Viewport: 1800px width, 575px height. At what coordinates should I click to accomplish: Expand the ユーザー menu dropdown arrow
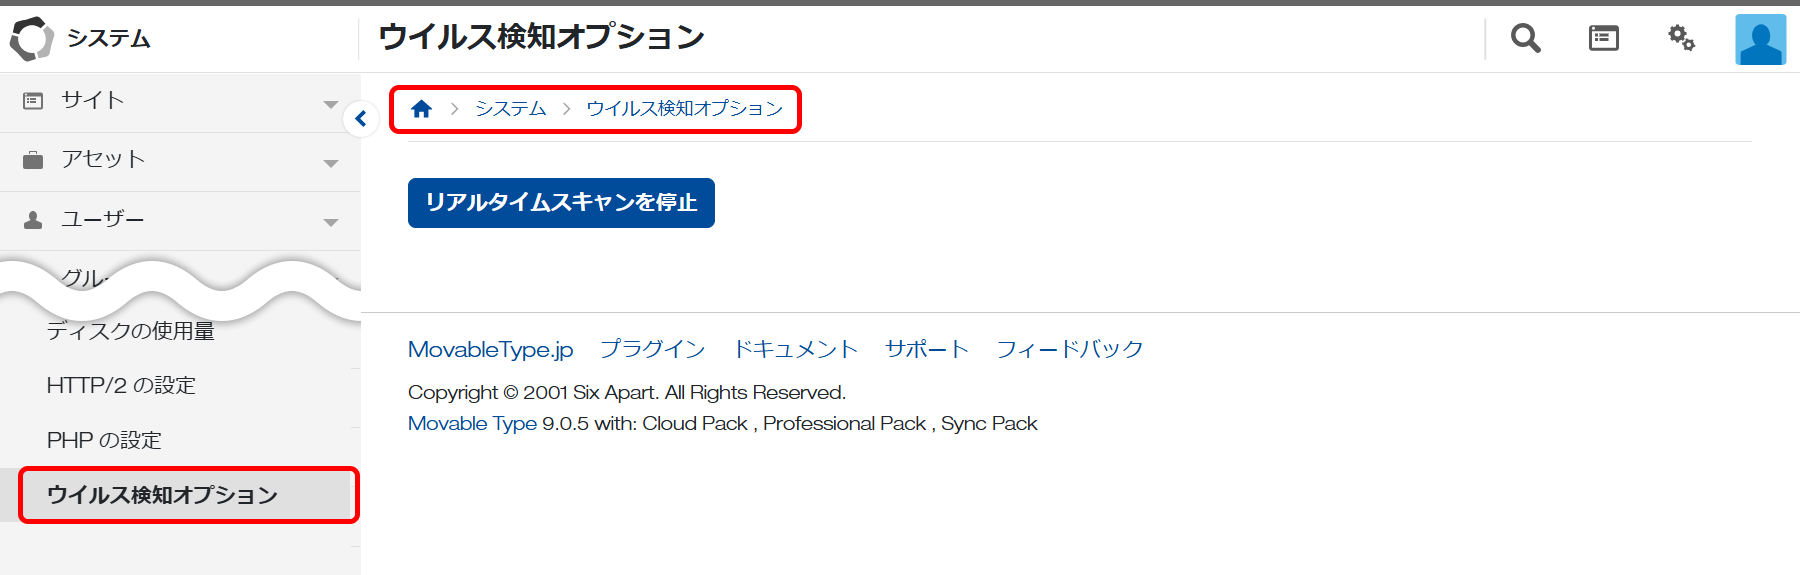(331, 222)
